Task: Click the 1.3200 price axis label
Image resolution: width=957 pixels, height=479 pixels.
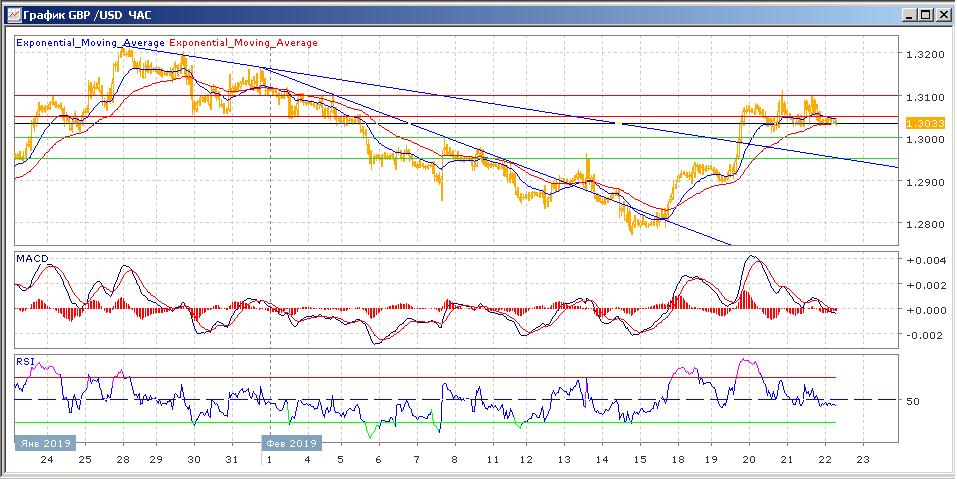Action: [x=920, y=54]
